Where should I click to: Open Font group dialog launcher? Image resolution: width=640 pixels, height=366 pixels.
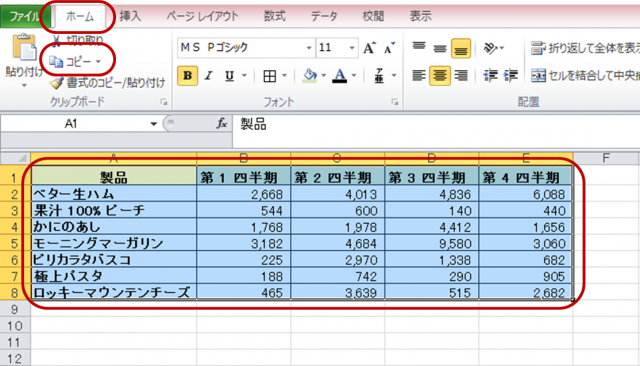pos(395,102)
